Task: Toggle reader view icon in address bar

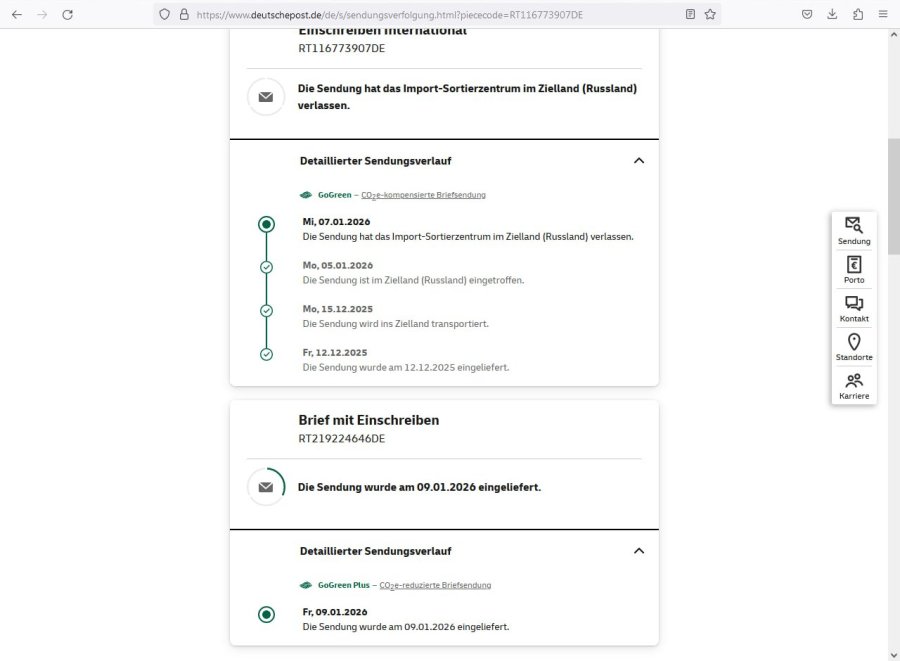Action: [x=690, y=15]
